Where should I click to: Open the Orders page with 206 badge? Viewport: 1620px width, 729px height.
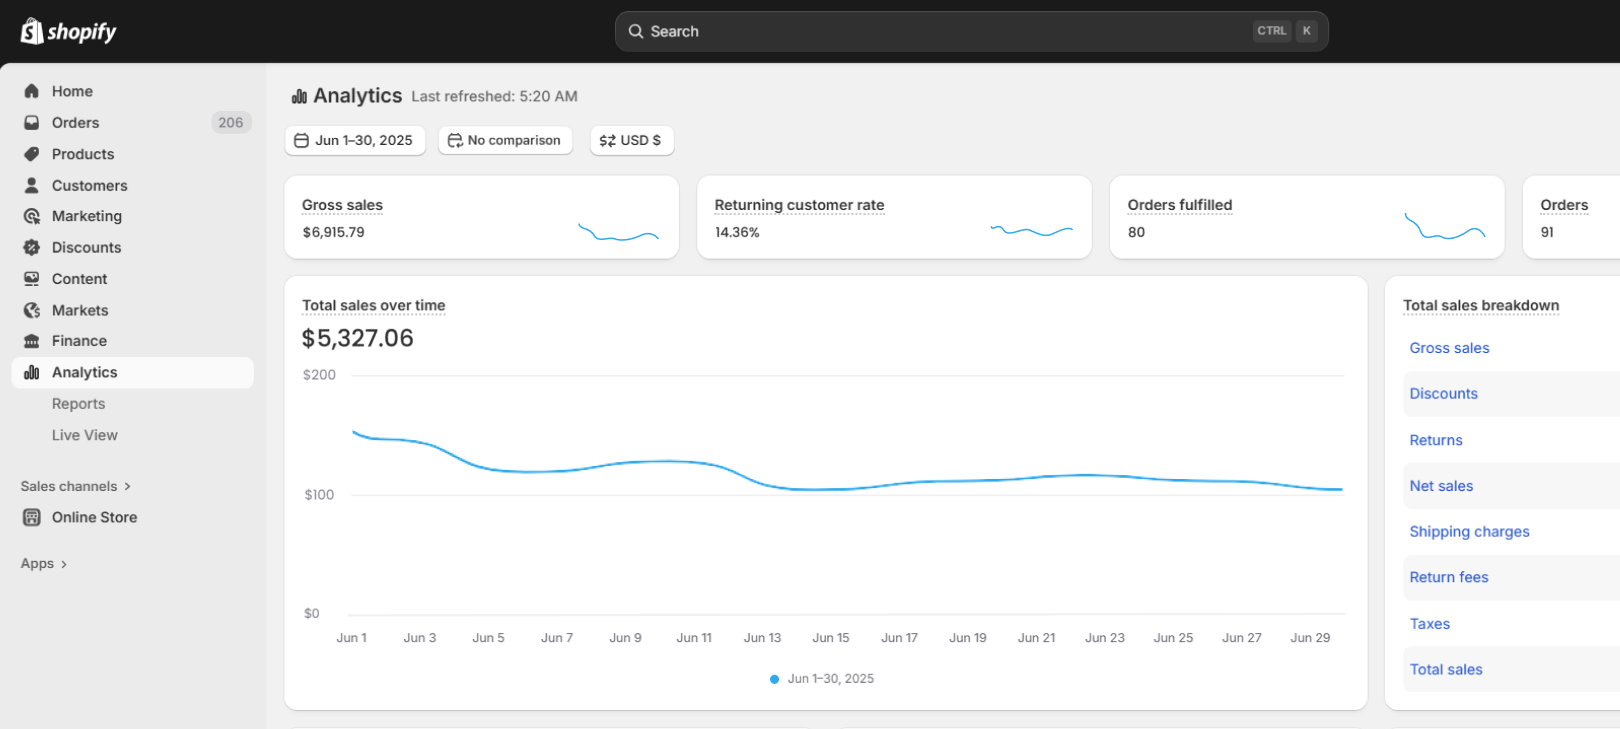click(76, 123)
